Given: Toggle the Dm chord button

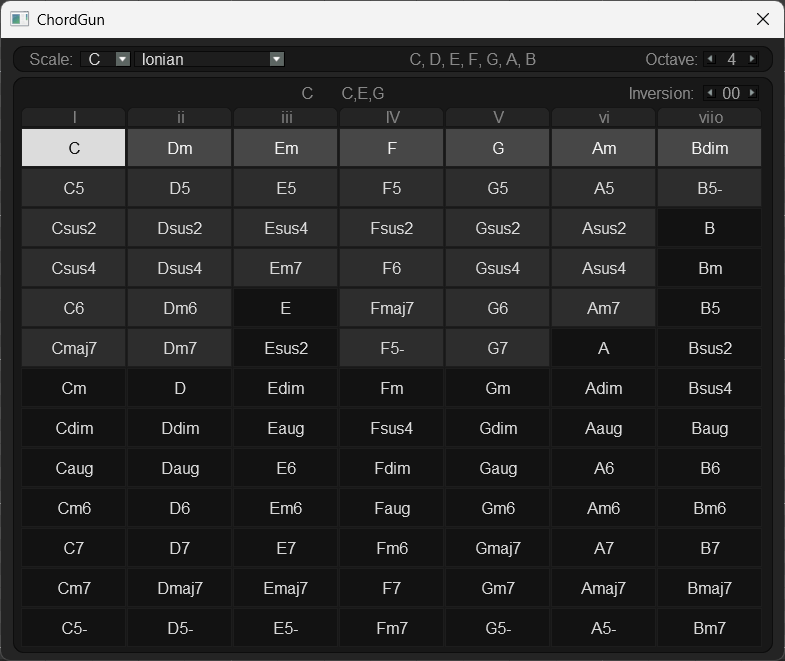Looking at the screenshot, I should coord(180,148).
